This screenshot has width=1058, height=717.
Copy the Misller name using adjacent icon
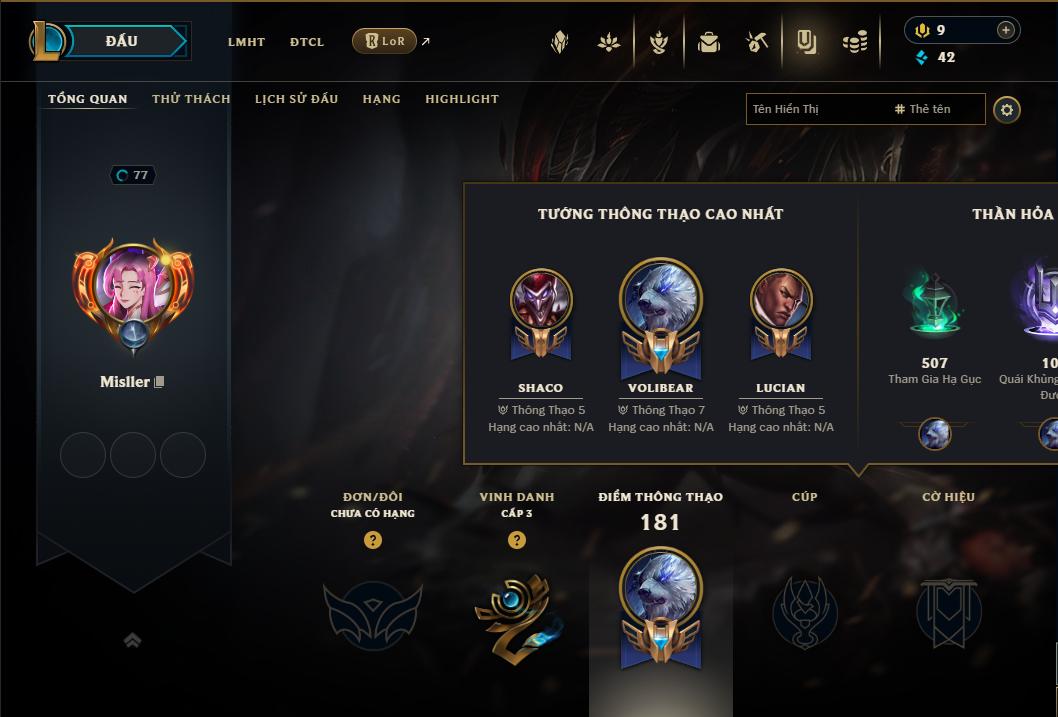159,382
